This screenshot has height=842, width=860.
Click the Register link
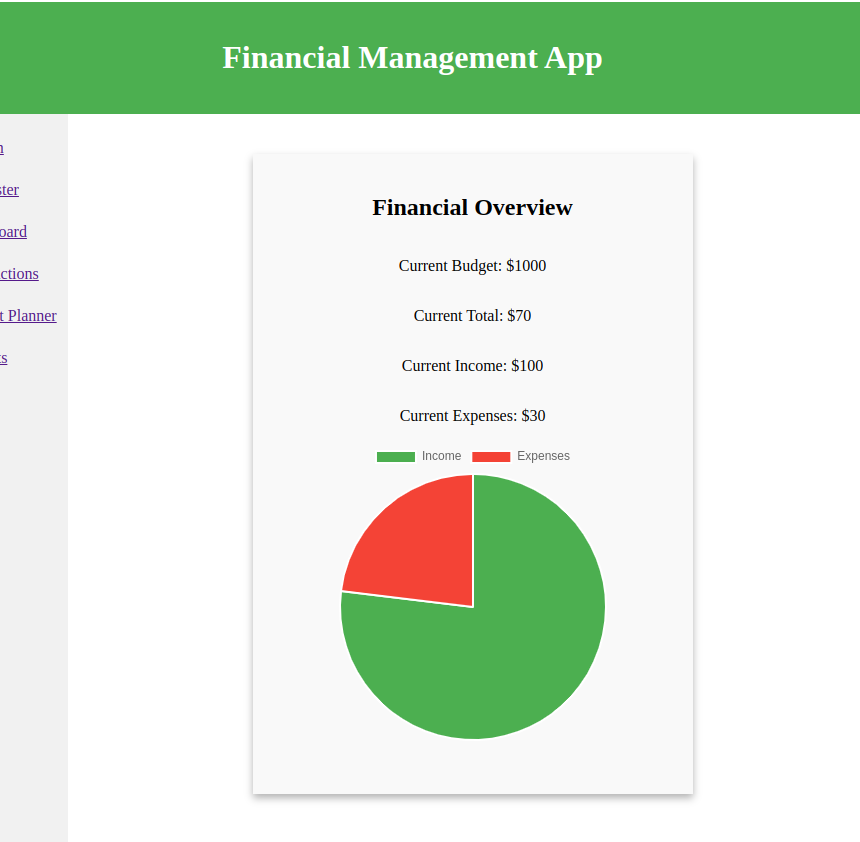pyautogui.click(x=10, y=189)
